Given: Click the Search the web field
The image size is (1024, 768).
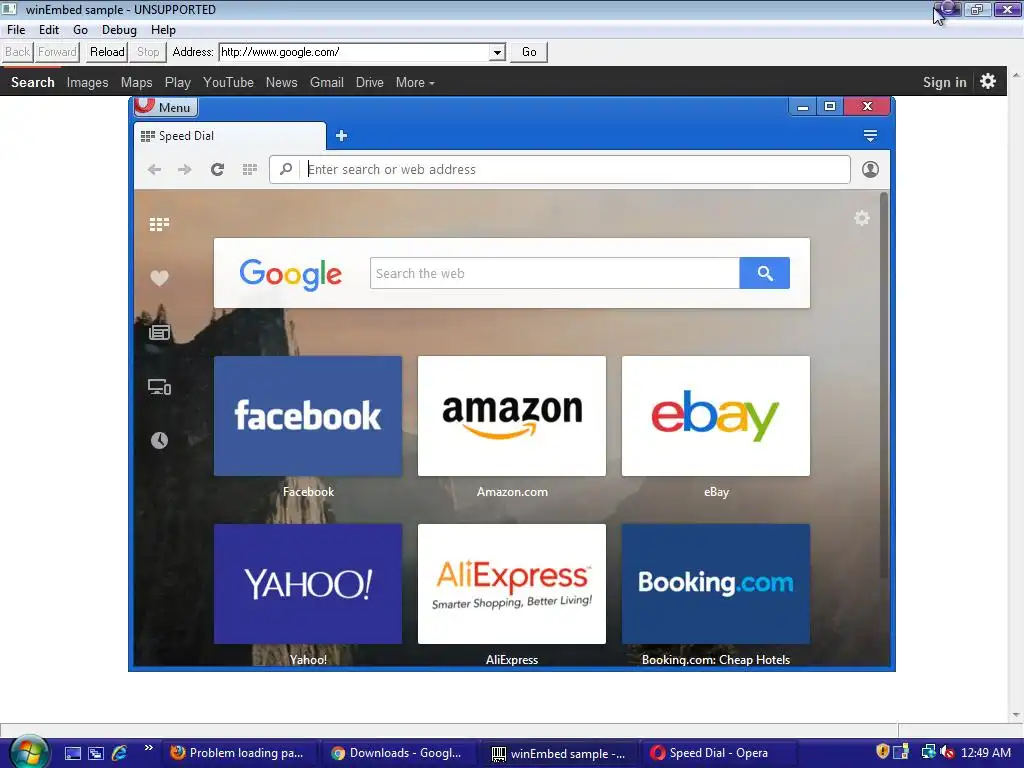Looking at the screenshot, I should [x=554, y=273].
